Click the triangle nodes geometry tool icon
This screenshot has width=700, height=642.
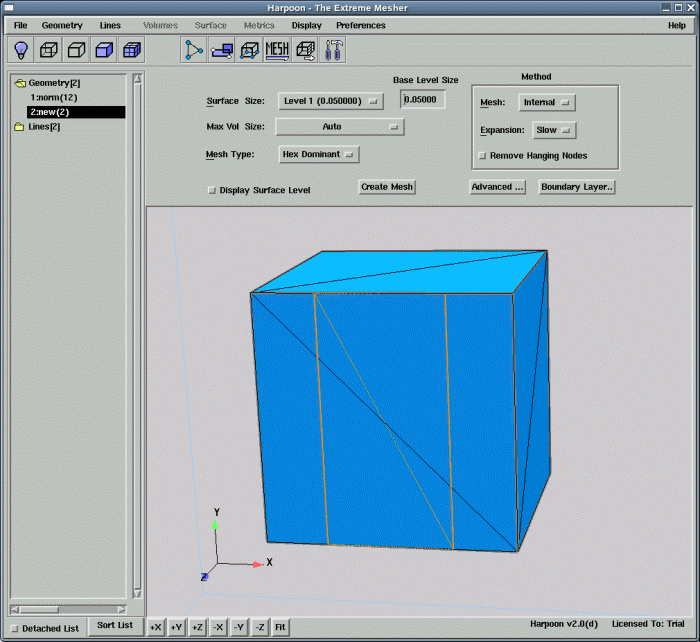coord(194,50)
